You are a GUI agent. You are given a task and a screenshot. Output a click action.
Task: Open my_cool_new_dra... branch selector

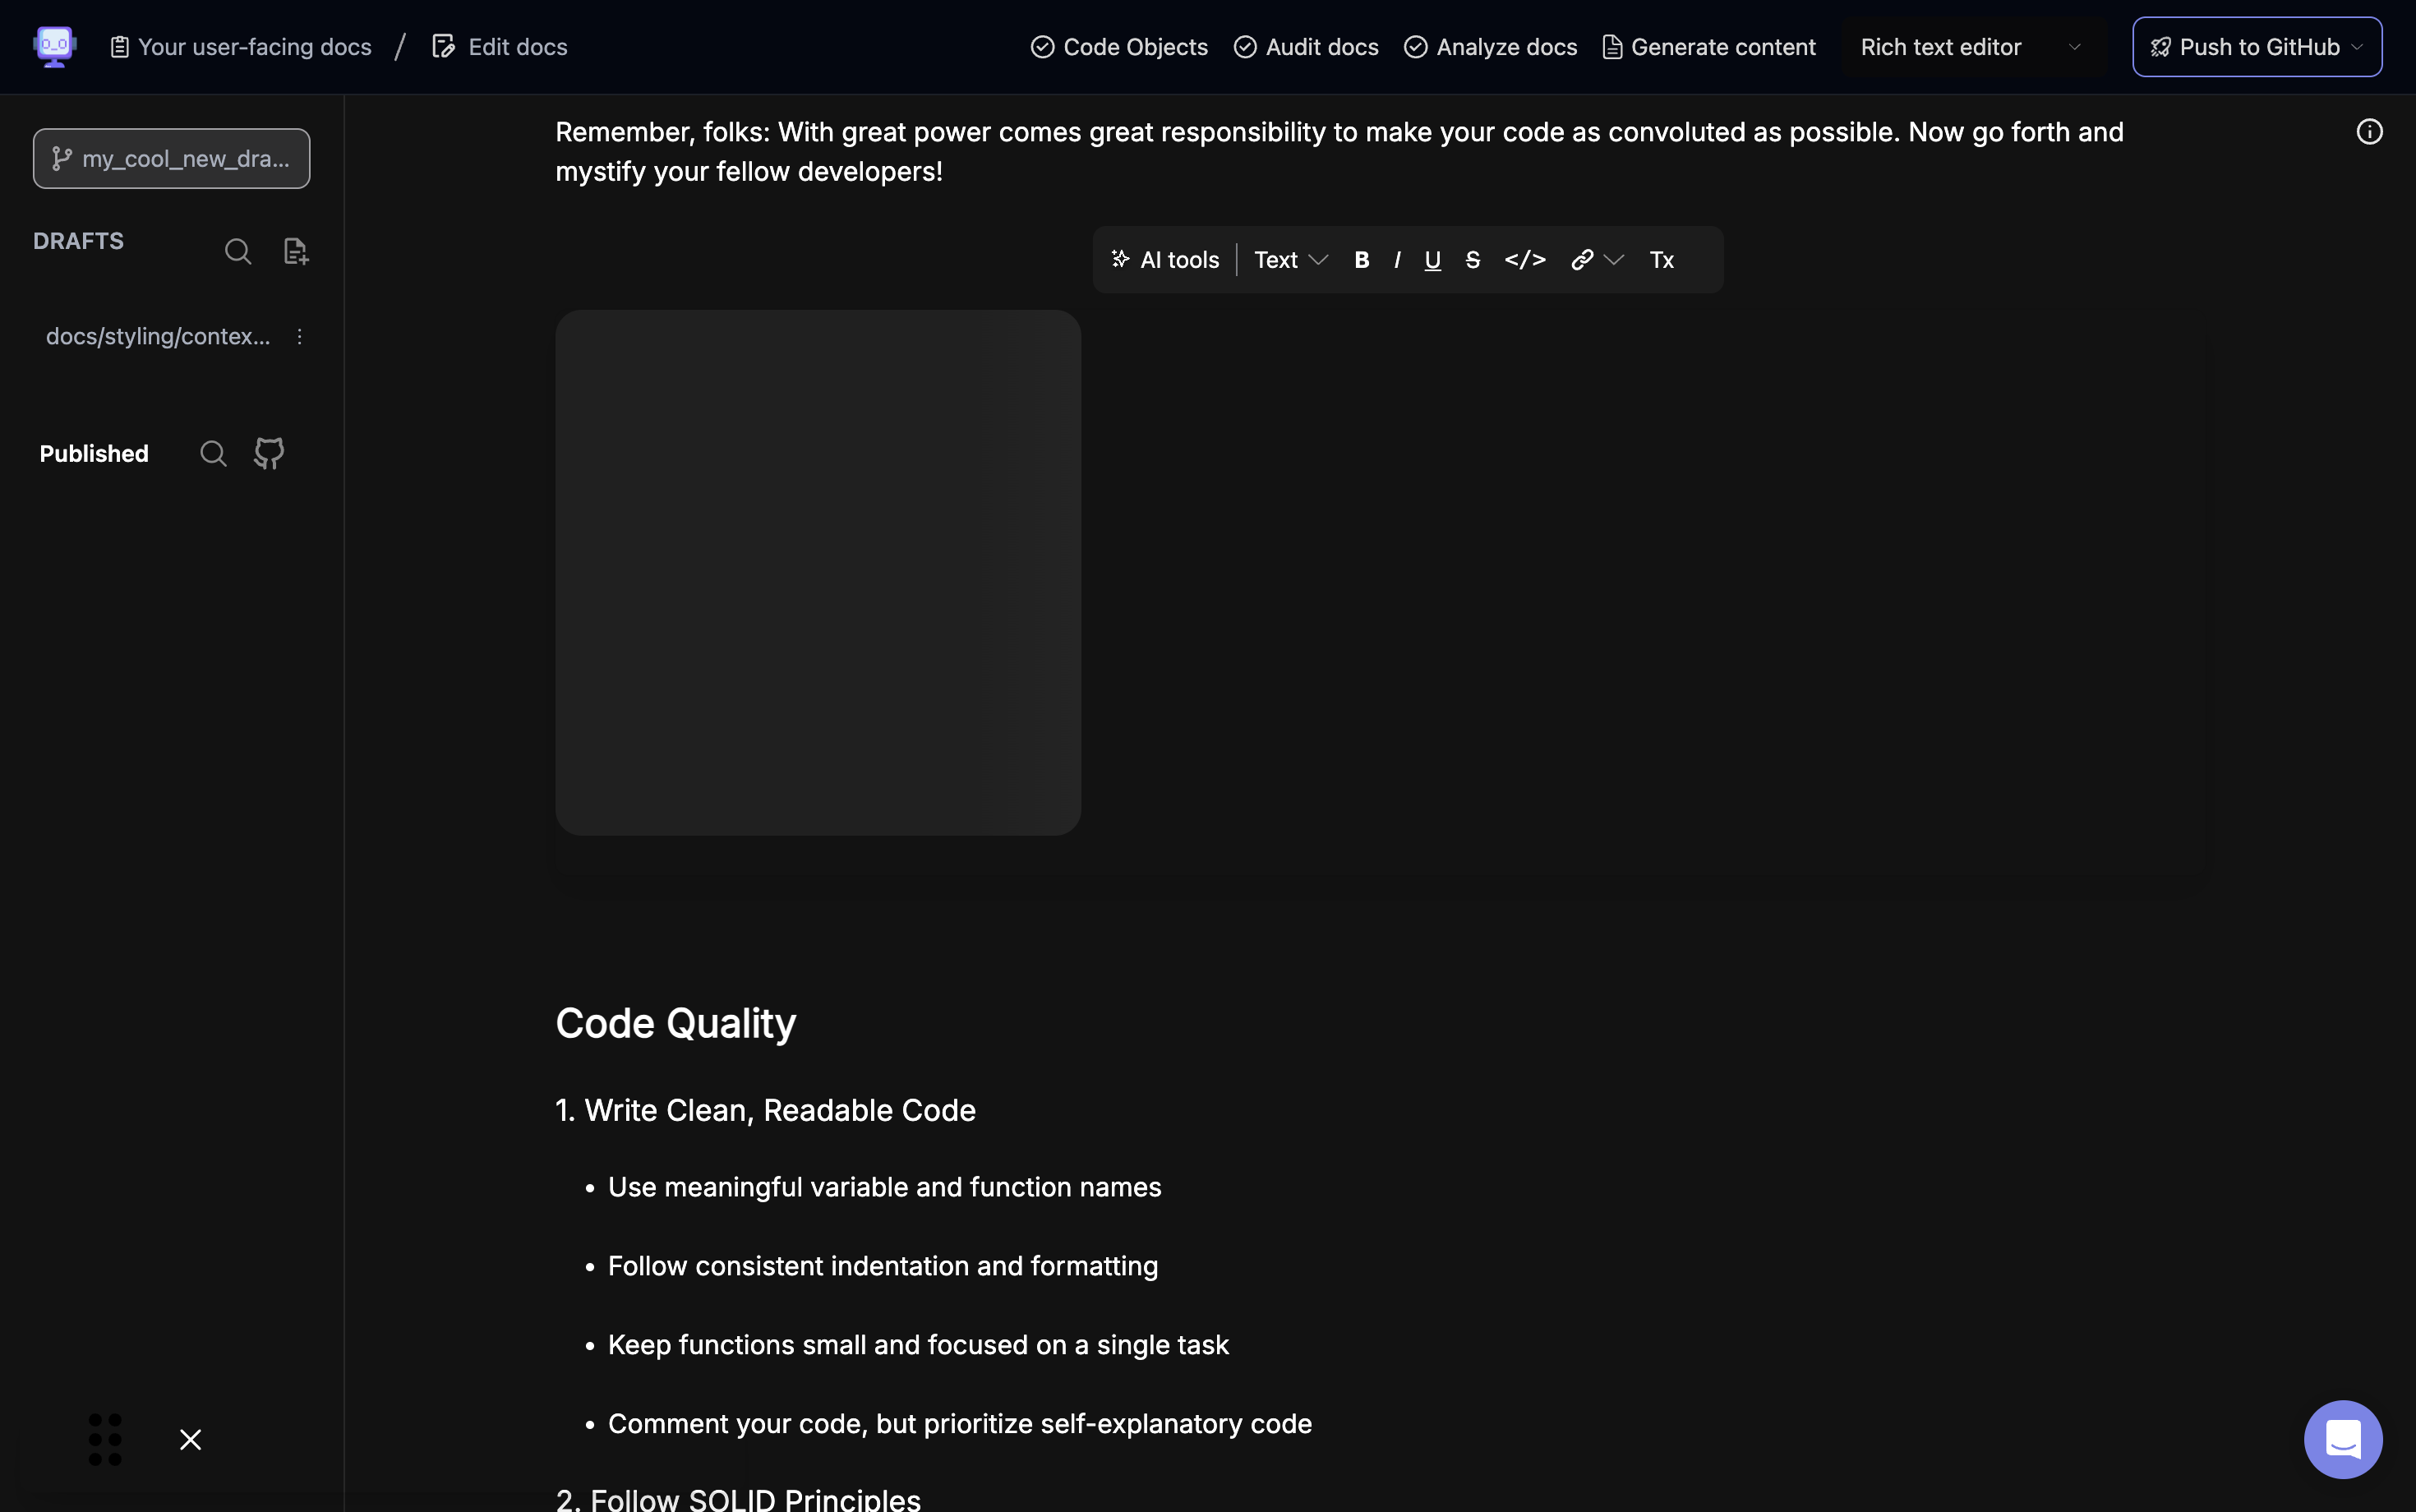(x=171, y=158)
